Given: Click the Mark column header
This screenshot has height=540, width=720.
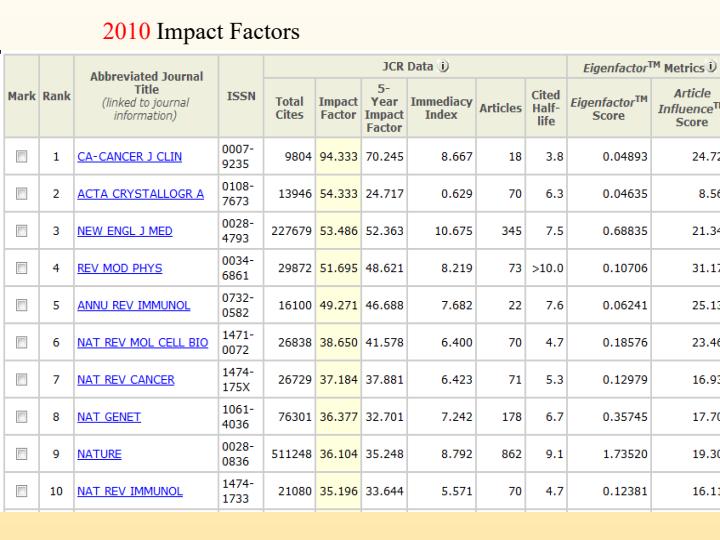Looking at the screenshot, I should tap(22, 96).
